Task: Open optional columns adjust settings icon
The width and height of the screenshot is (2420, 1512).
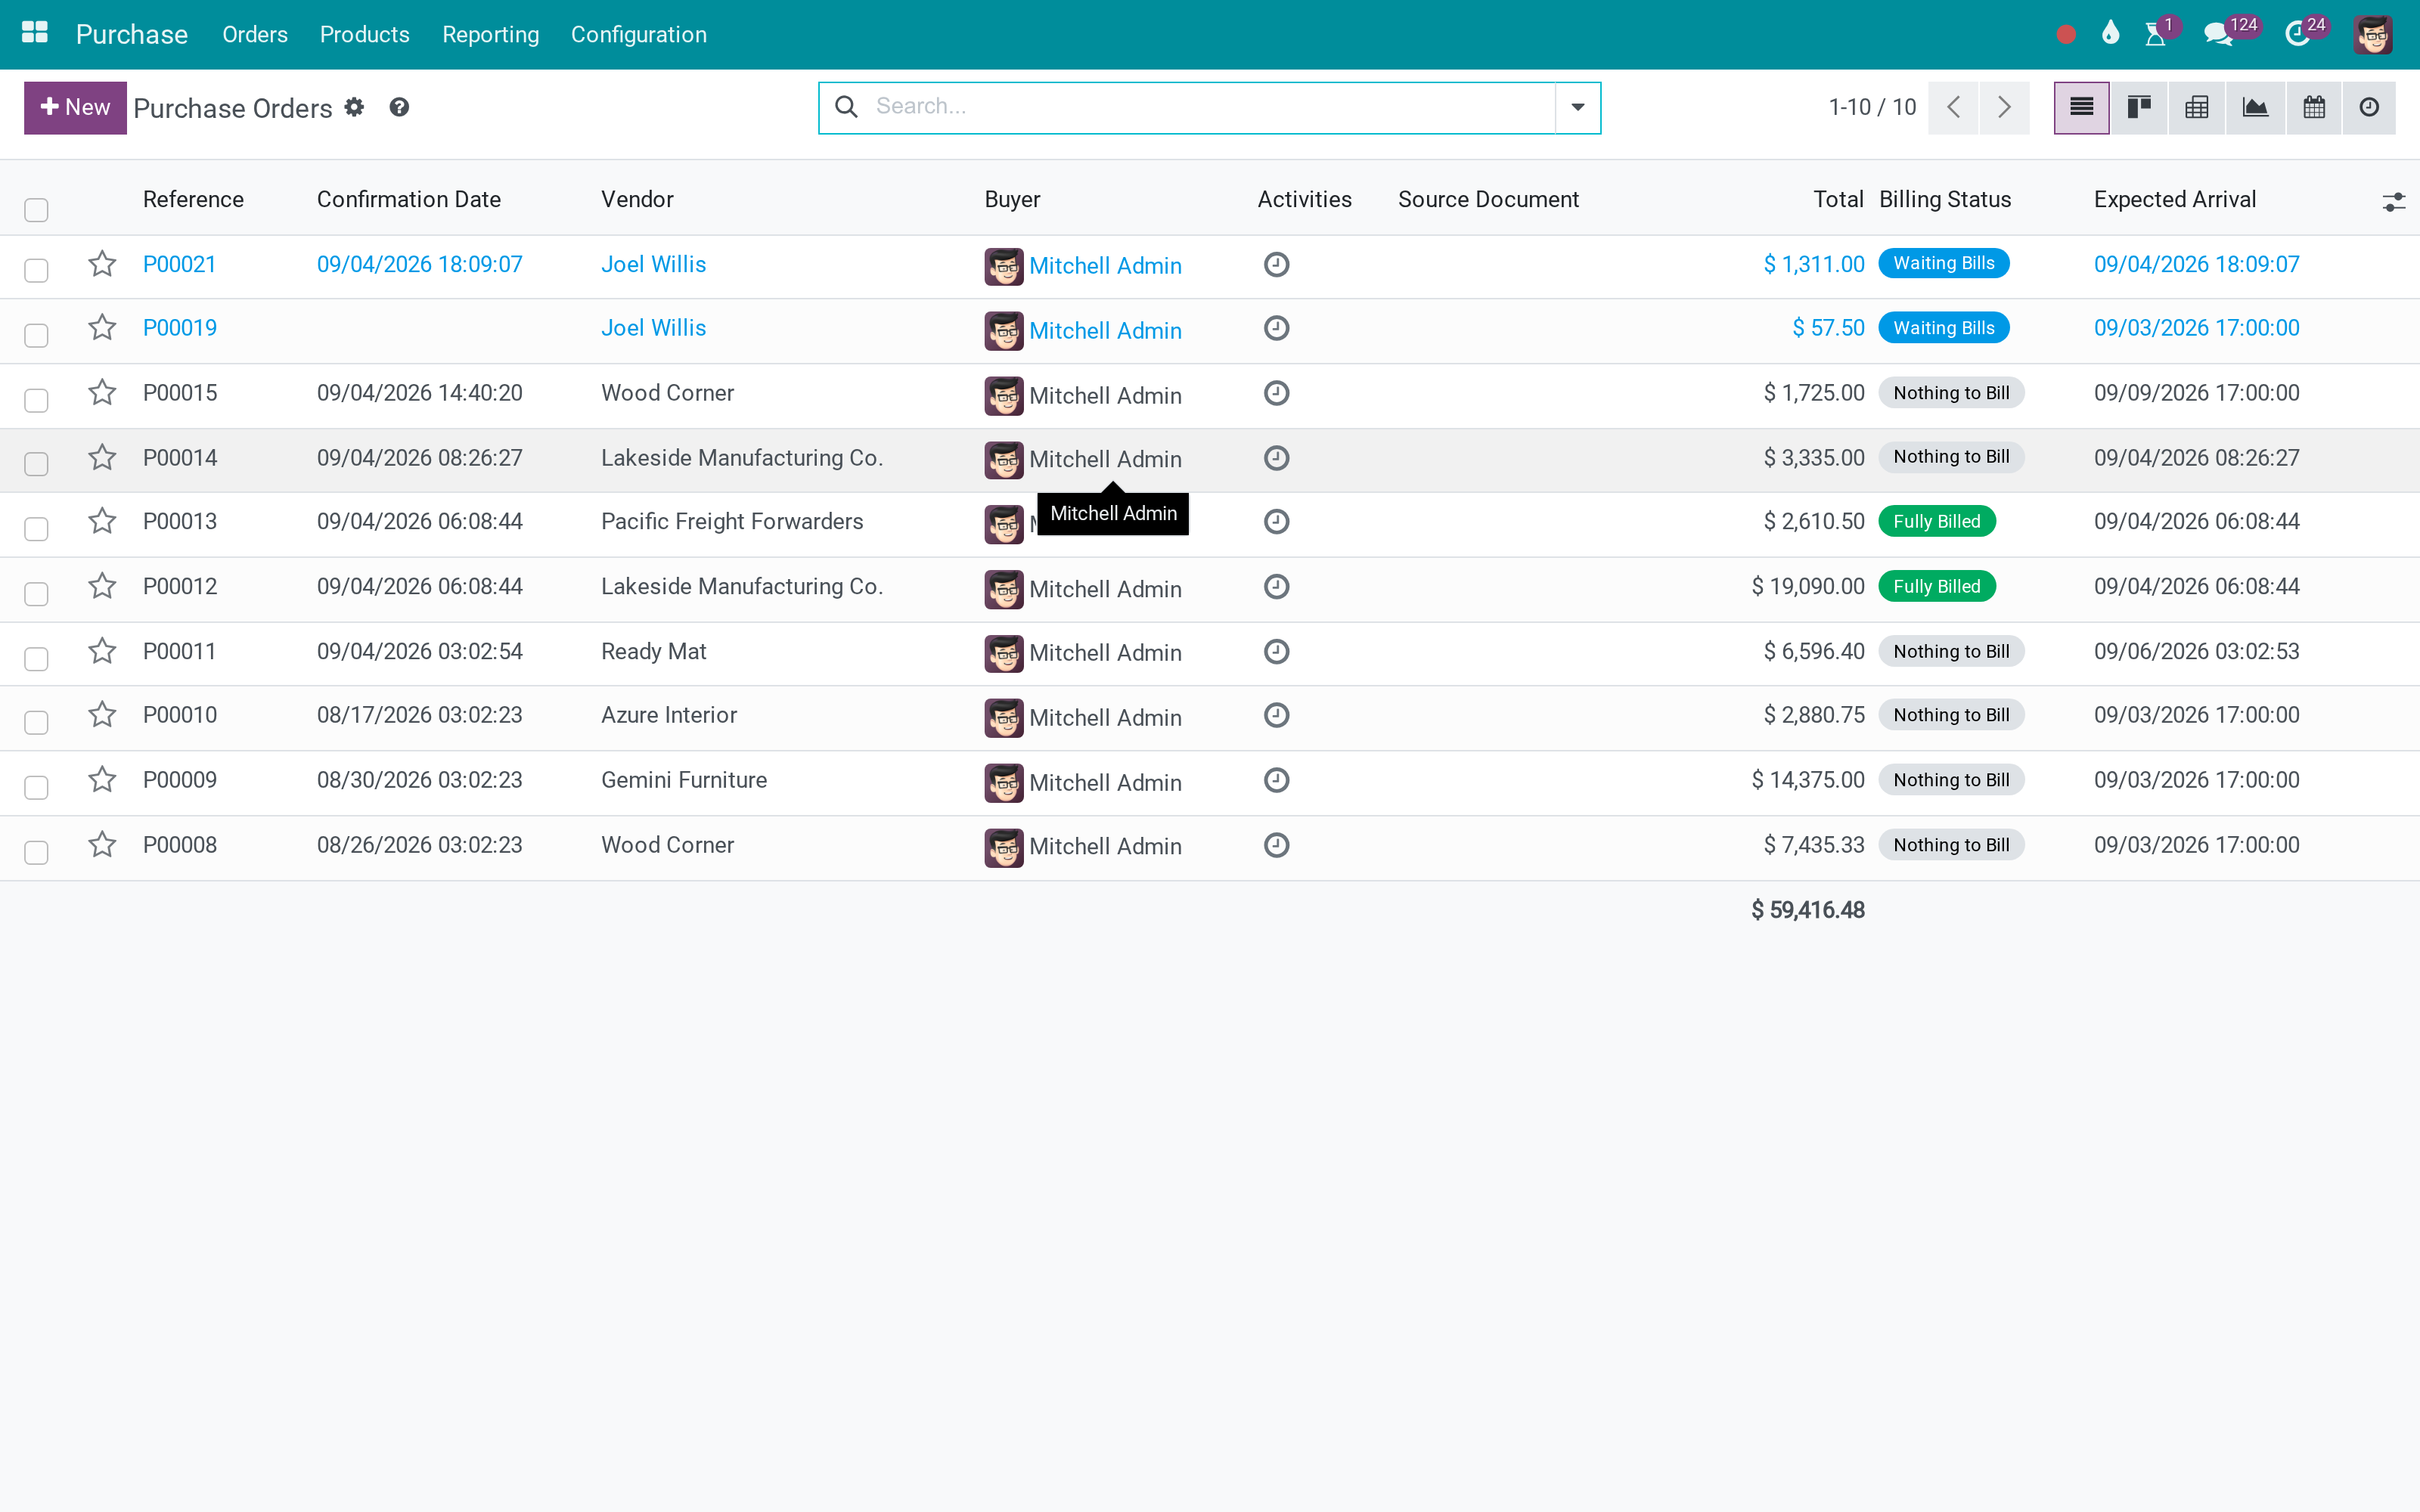Action: point(2393,202)
